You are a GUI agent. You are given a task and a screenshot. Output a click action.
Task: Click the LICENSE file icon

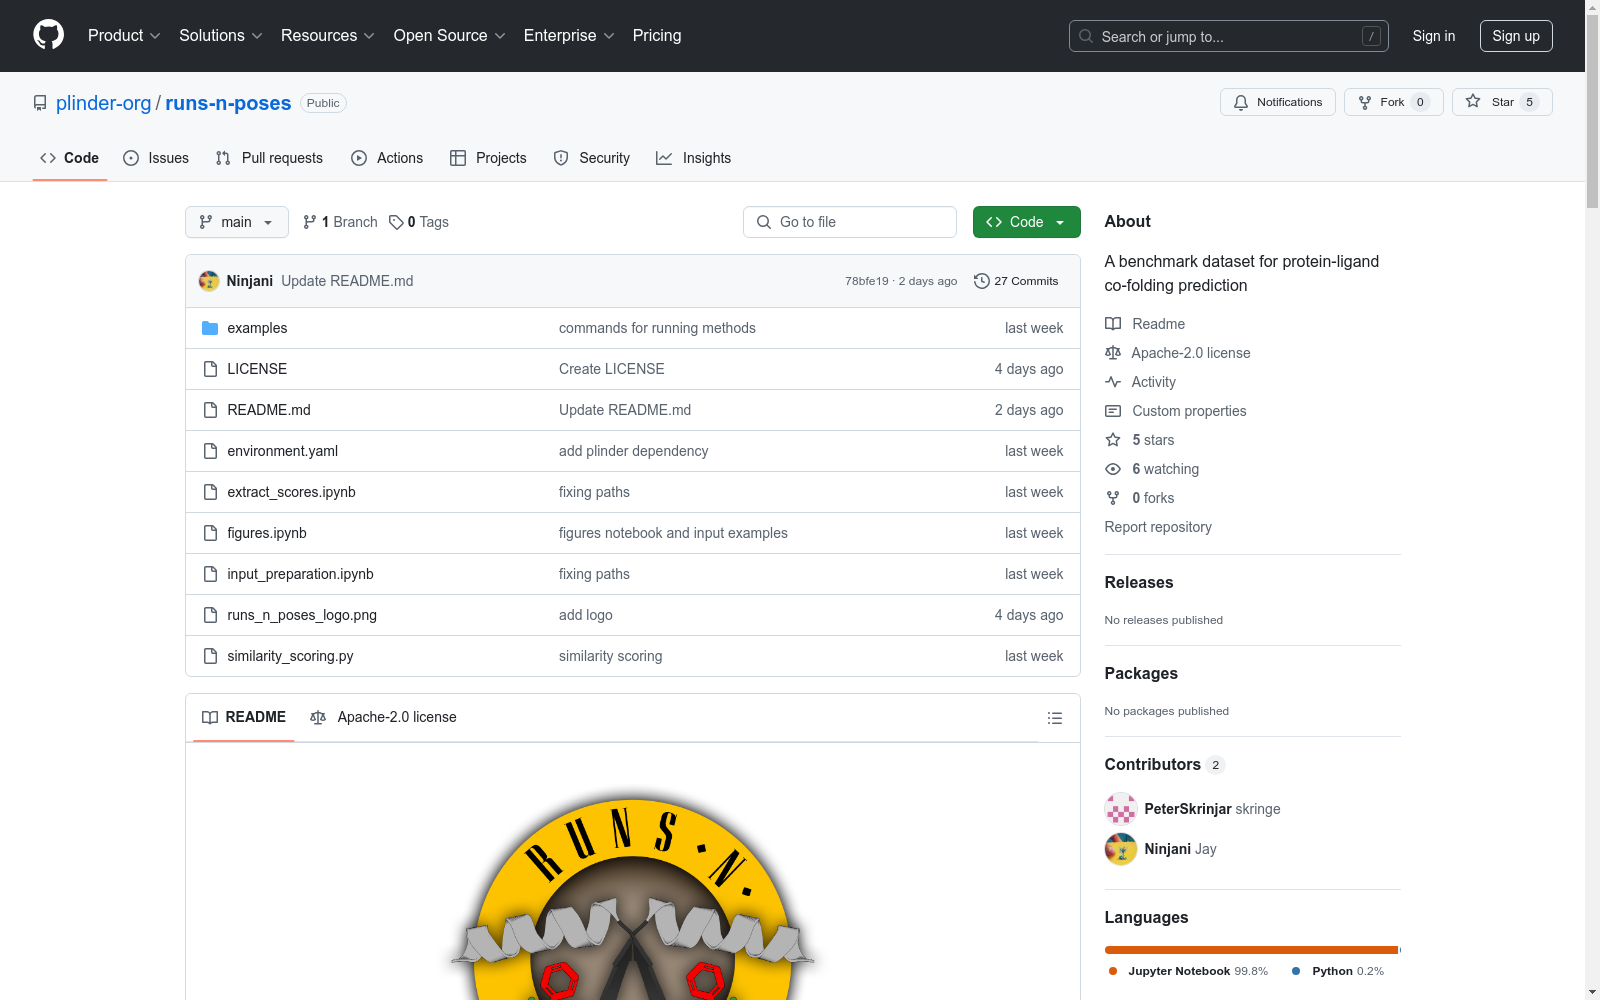[x=210, y=369]
